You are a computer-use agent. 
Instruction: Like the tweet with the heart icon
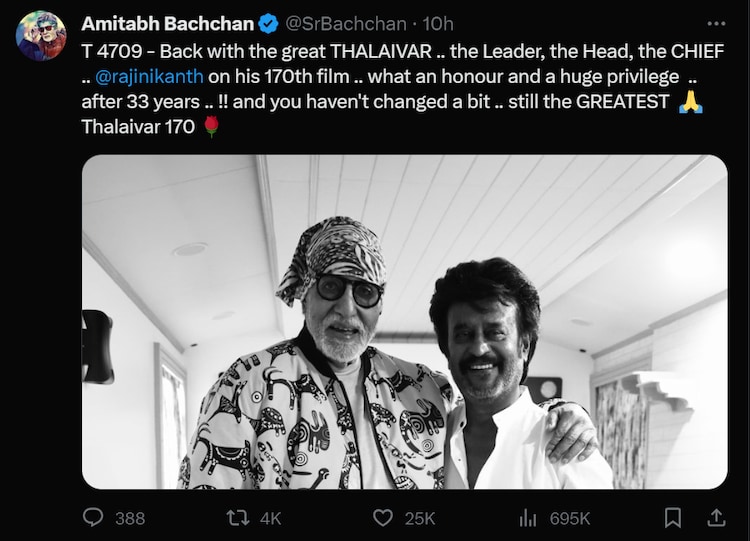tap(382, 517)
